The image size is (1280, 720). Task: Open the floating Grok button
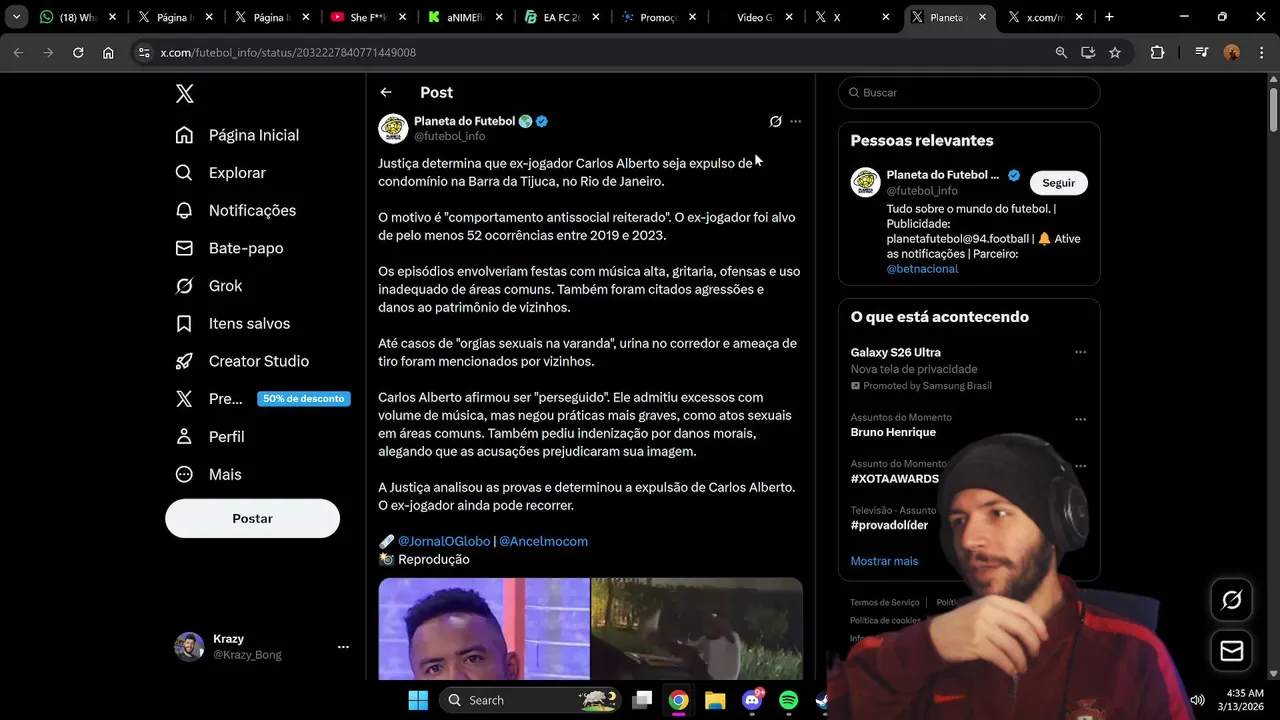tap(1232, 599)
